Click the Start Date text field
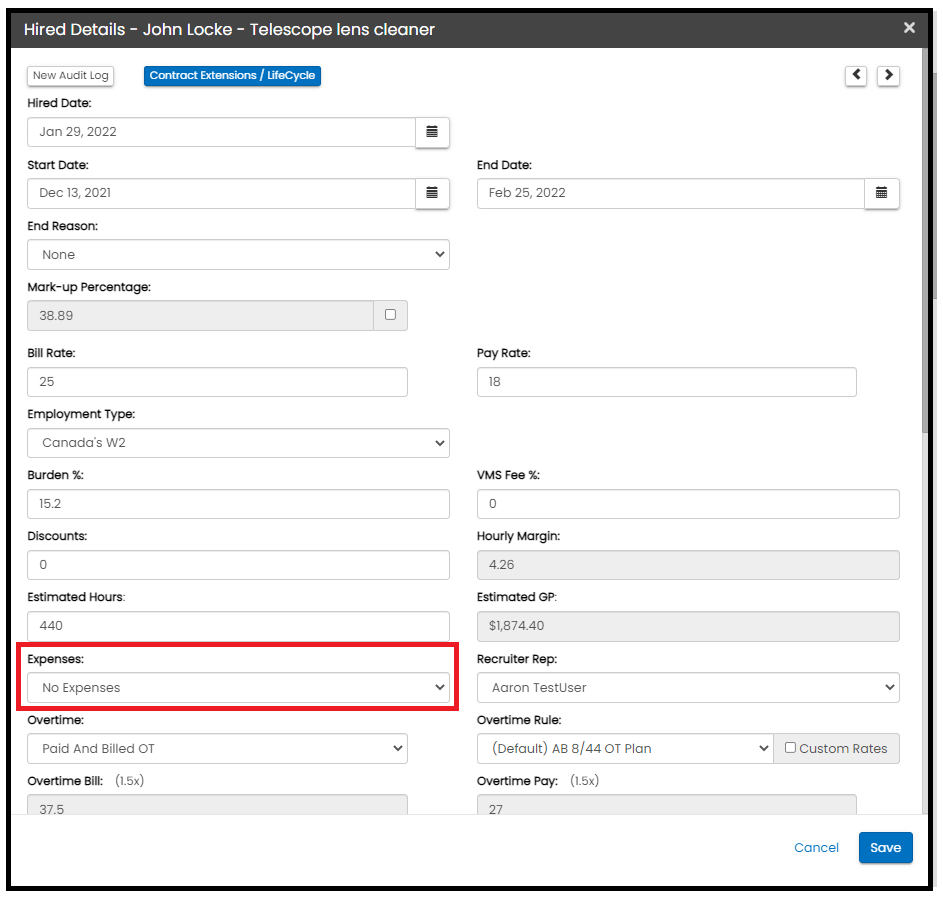 221,193
